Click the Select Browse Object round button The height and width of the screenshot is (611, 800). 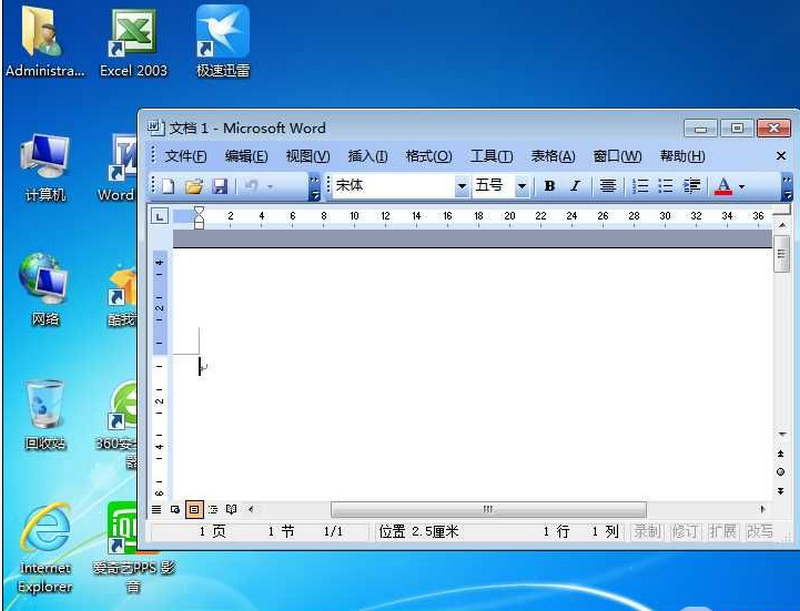click(781, 472)
